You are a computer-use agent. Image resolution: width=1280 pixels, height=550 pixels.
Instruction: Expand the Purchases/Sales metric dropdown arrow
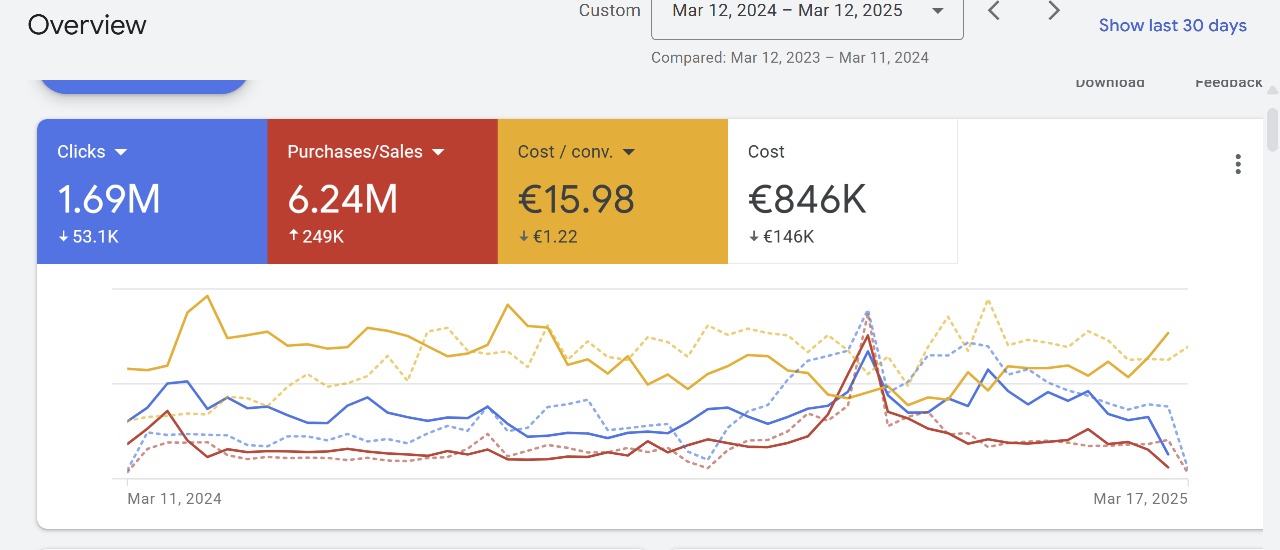(x=438, y=152)
